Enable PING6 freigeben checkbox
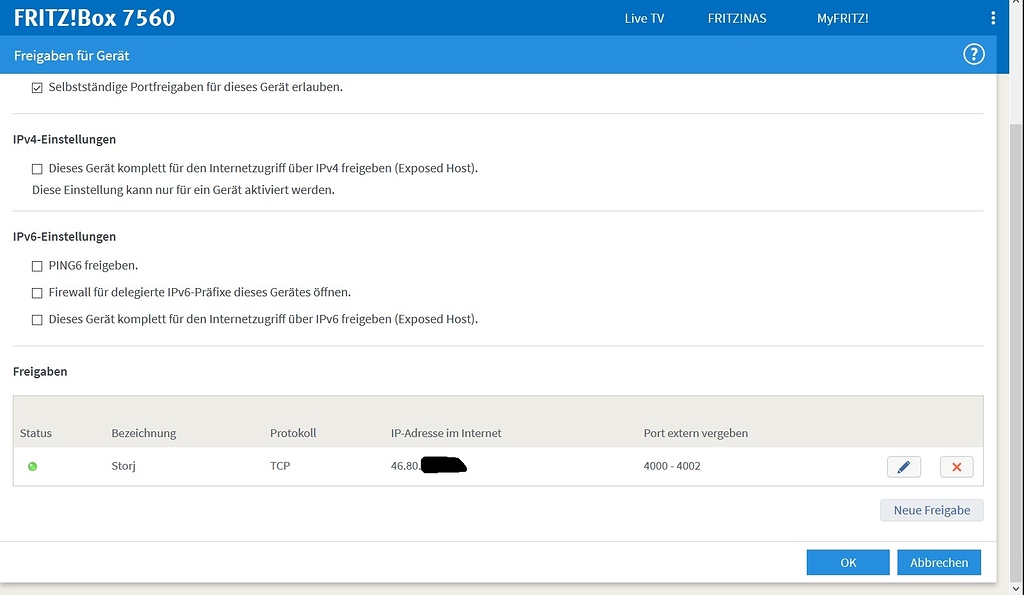Viewport: 1024px width, 595px height. click(x=37, y=266)
